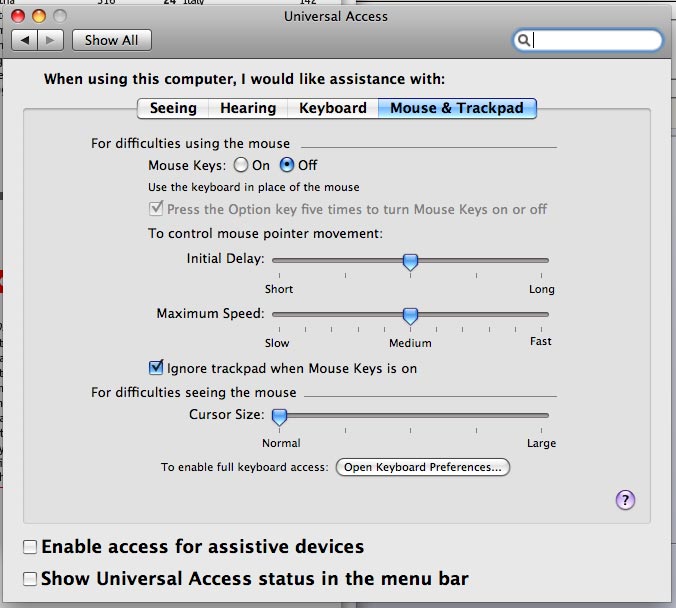
Task: Click 'To control mouse pointer movement:' text
Action: [265, 233]
